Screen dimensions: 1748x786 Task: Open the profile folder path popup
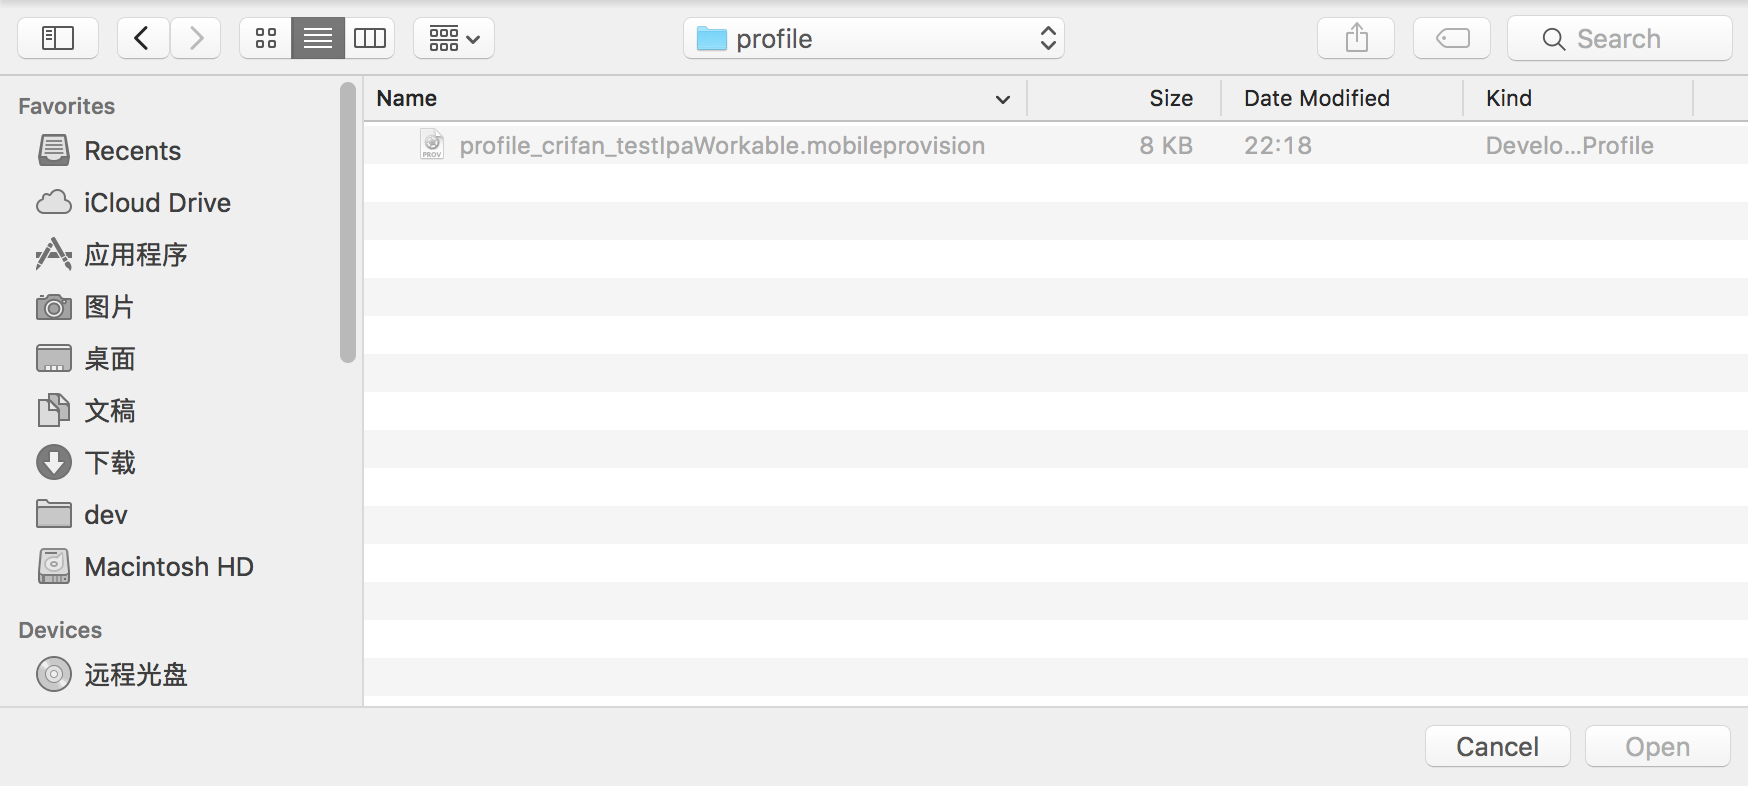tap(873, 39)
